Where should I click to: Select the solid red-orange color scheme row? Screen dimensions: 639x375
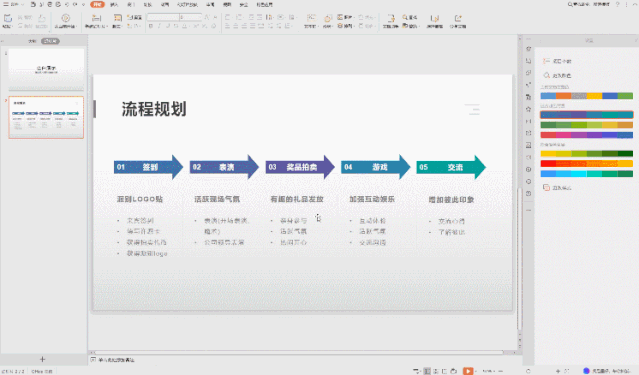coord(586,163)
